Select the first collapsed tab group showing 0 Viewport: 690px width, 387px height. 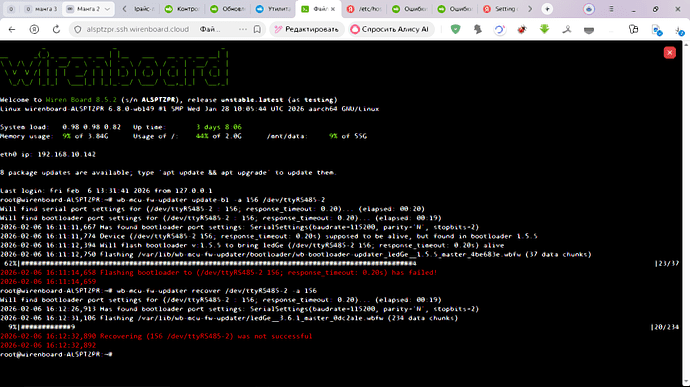point(11,9)
